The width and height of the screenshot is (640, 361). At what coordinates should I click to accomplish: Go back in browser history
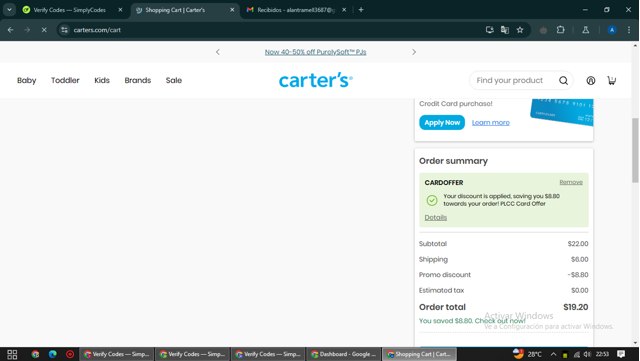pyautogui.click(x=11, y=30)
